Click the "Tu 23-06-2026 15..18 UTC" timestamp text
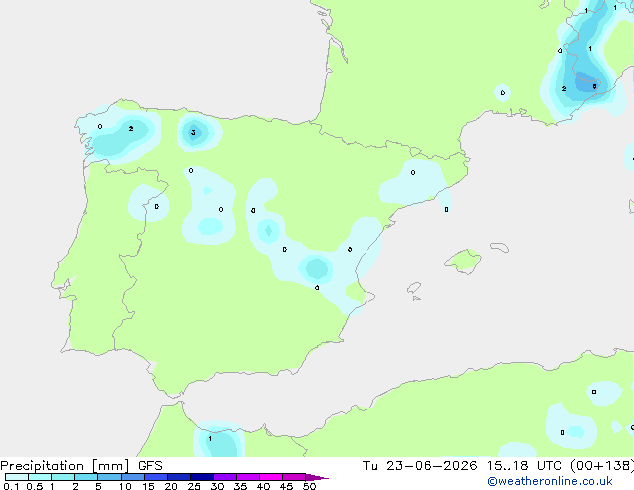This screenshot has height=490, width=634. point(462,466)
